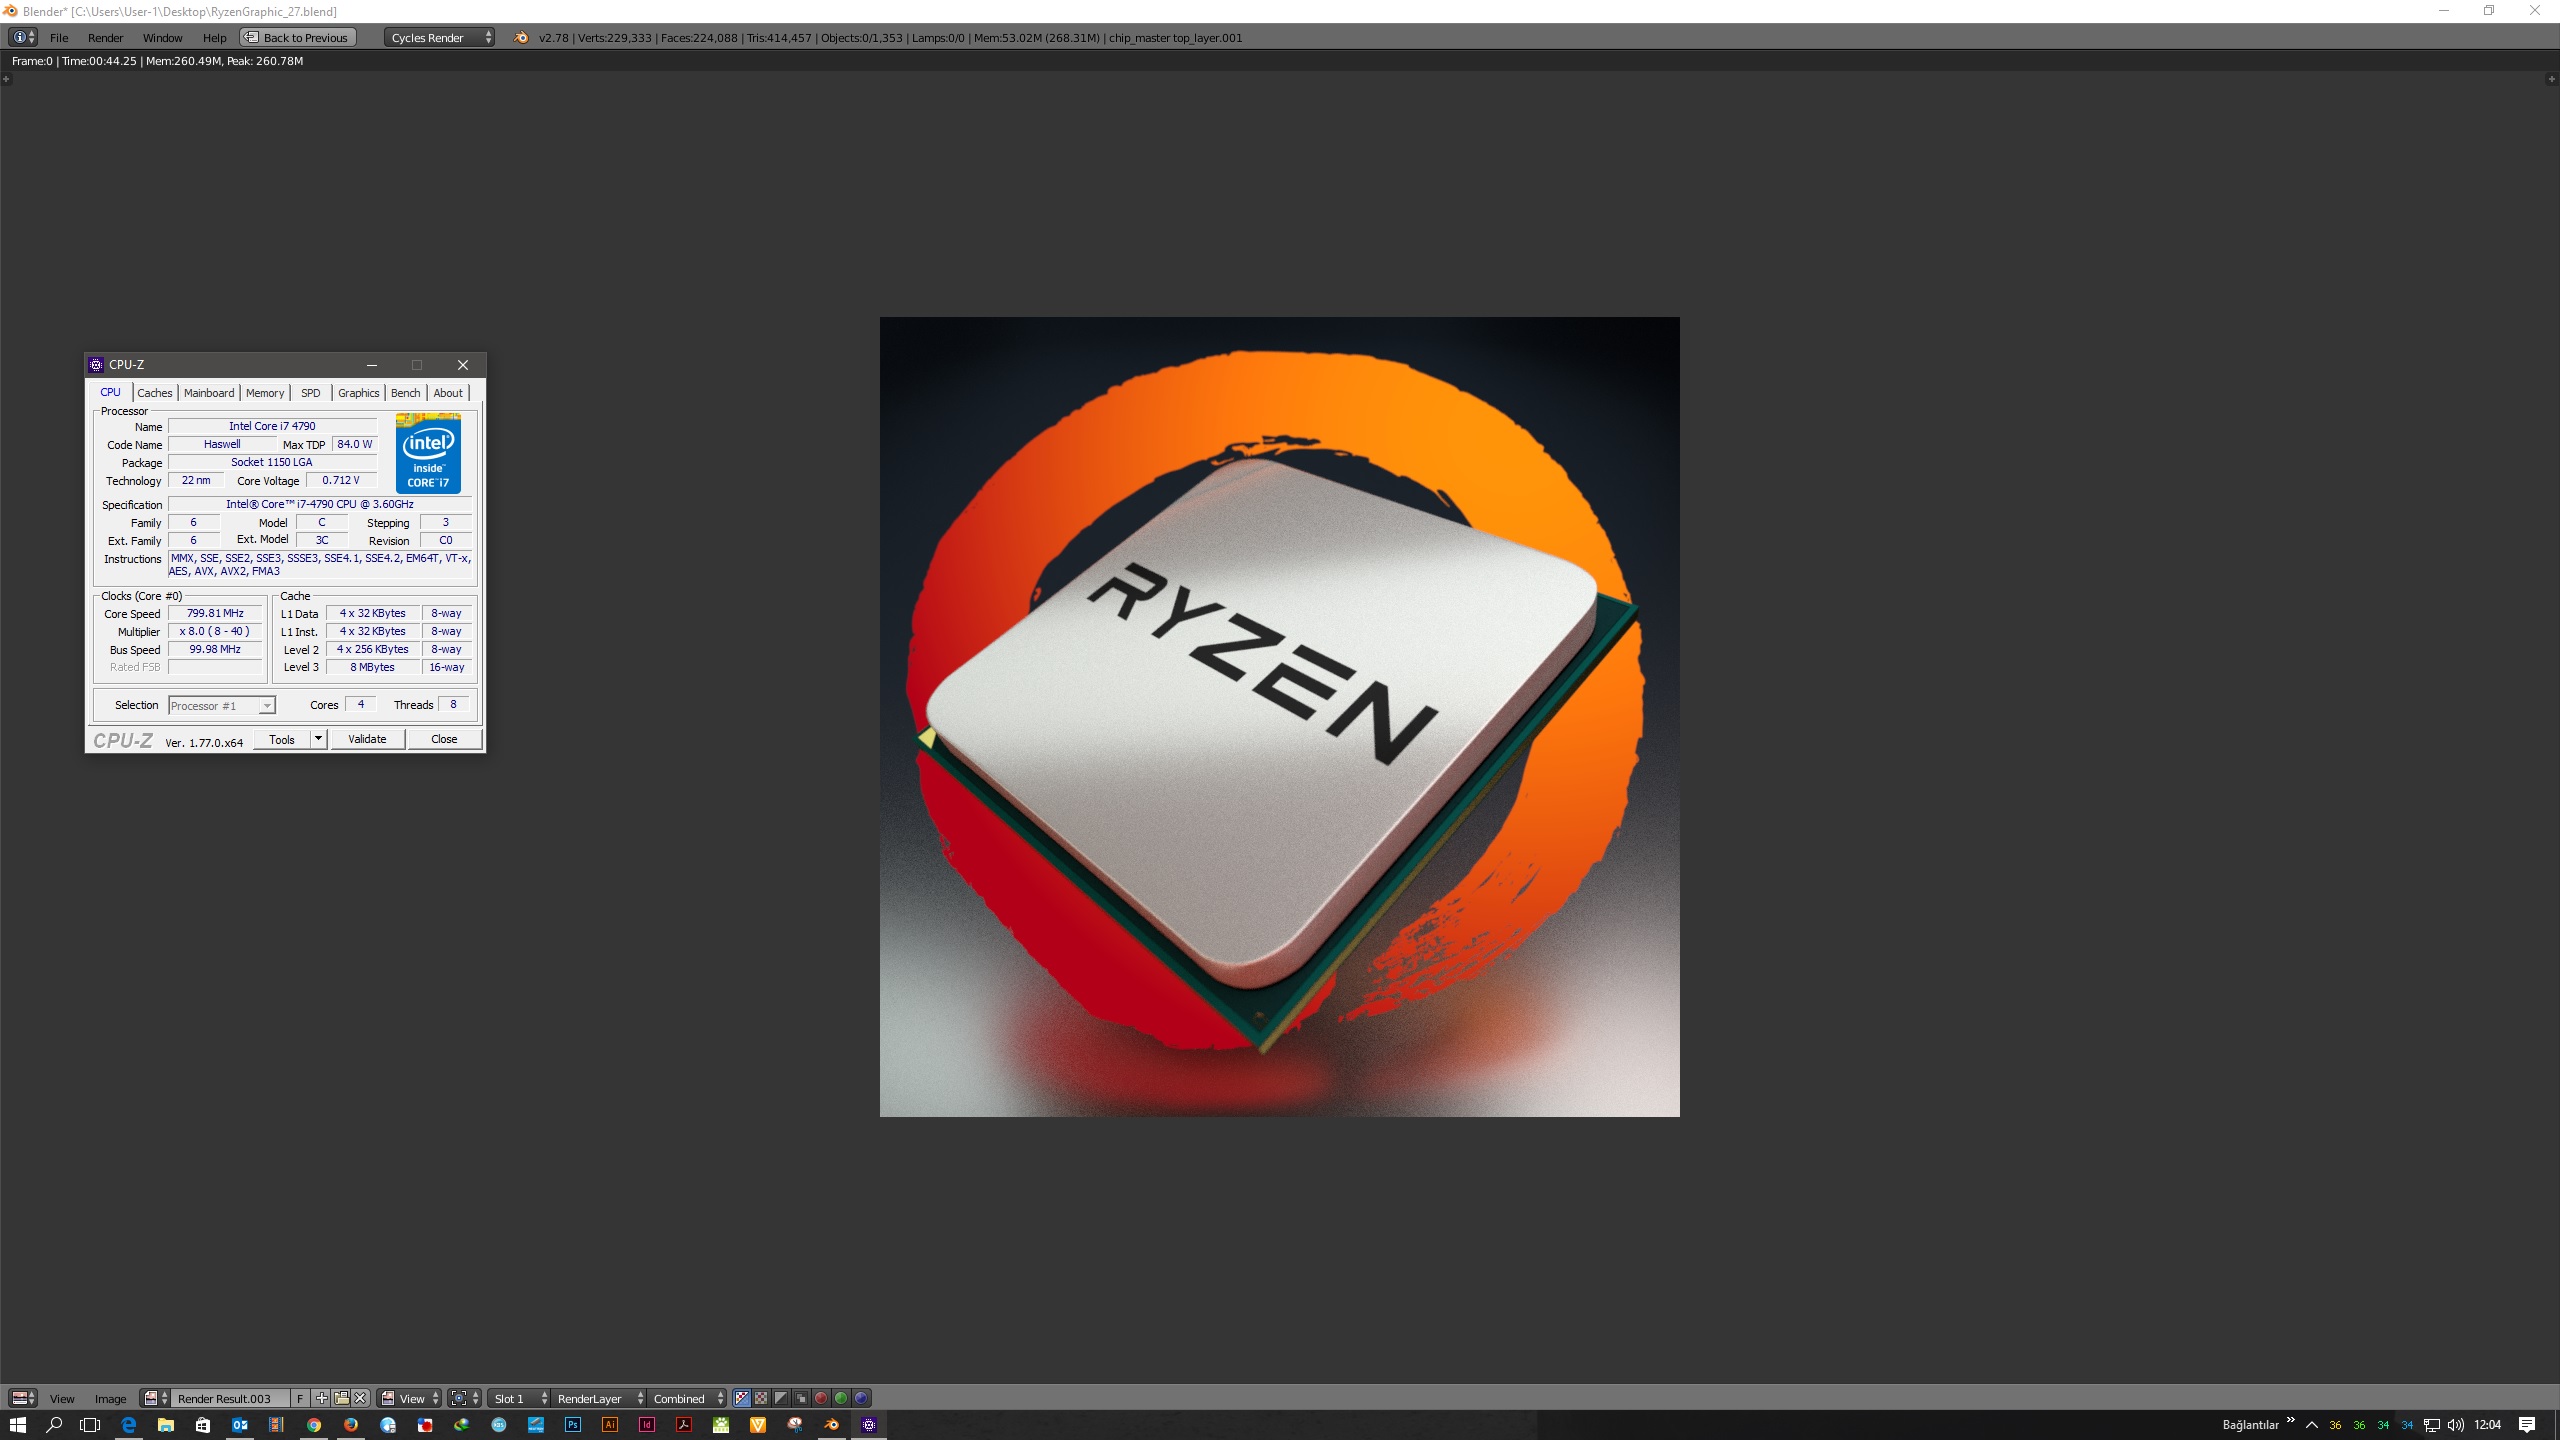Click the Tools button in CPU-Z
The image size is (2560, 1440).
pos(282,740)
